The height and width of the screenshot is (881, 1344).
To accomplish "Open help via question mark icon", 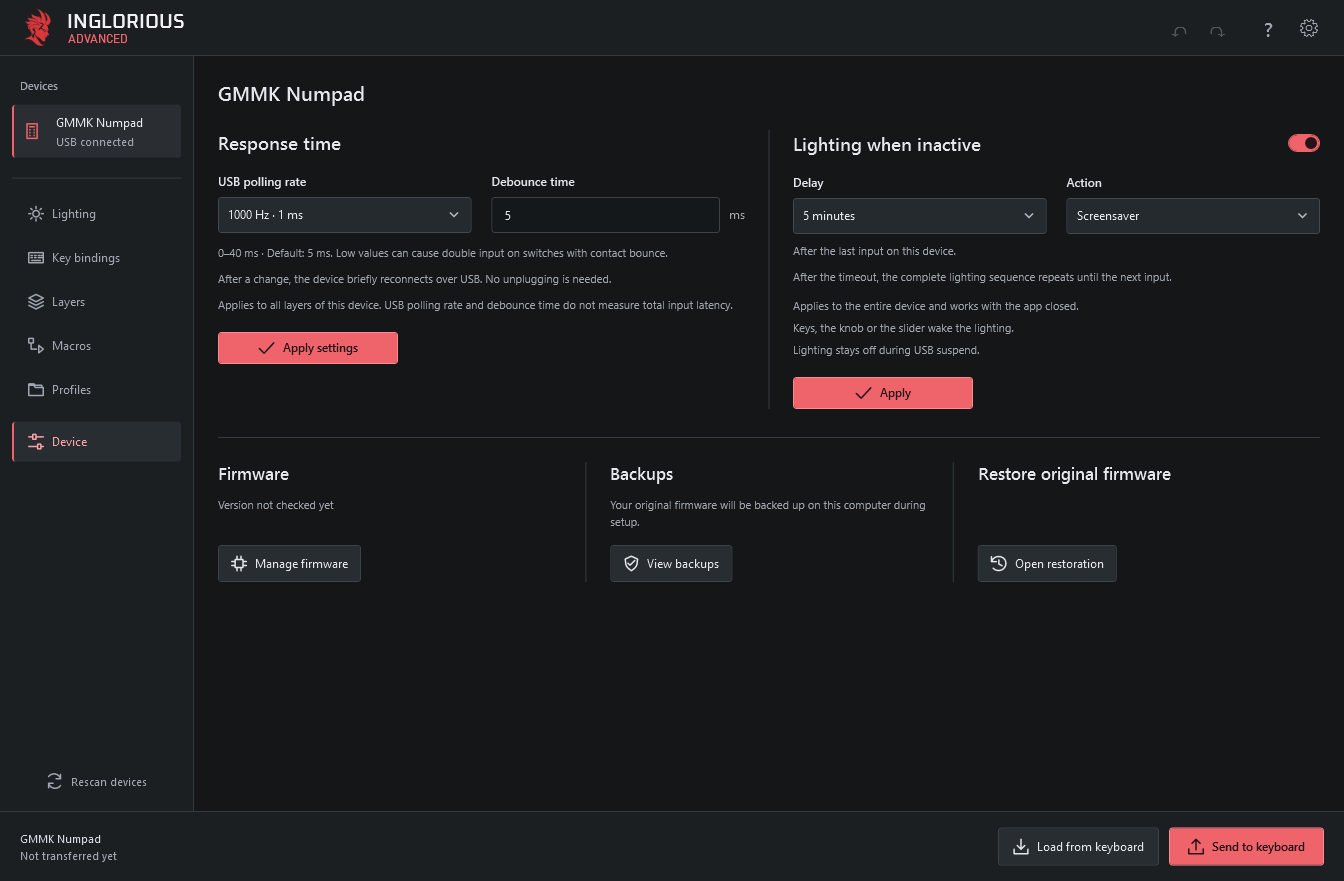I will point(1268,29).
